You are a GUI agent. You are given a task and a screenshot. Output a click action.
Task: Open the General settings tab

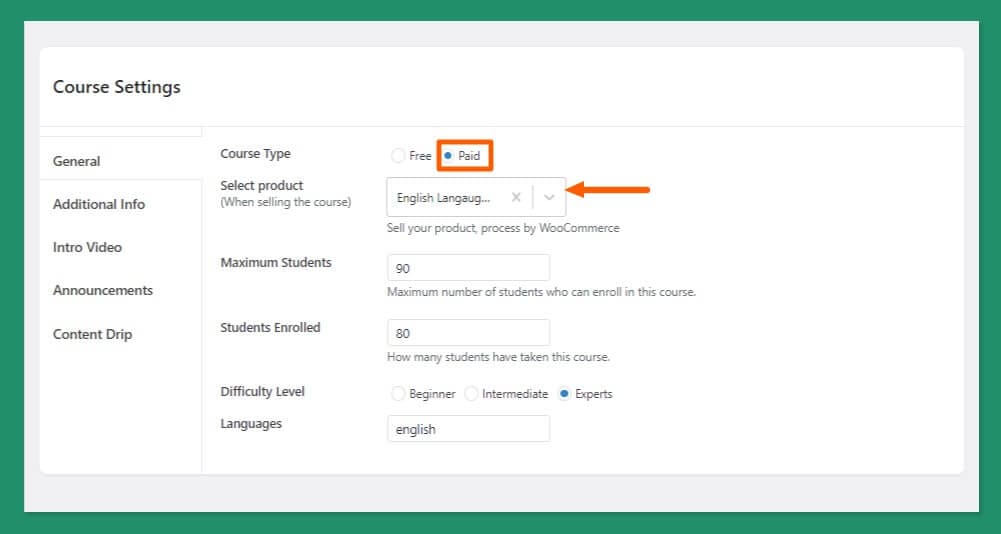(77, 161)
